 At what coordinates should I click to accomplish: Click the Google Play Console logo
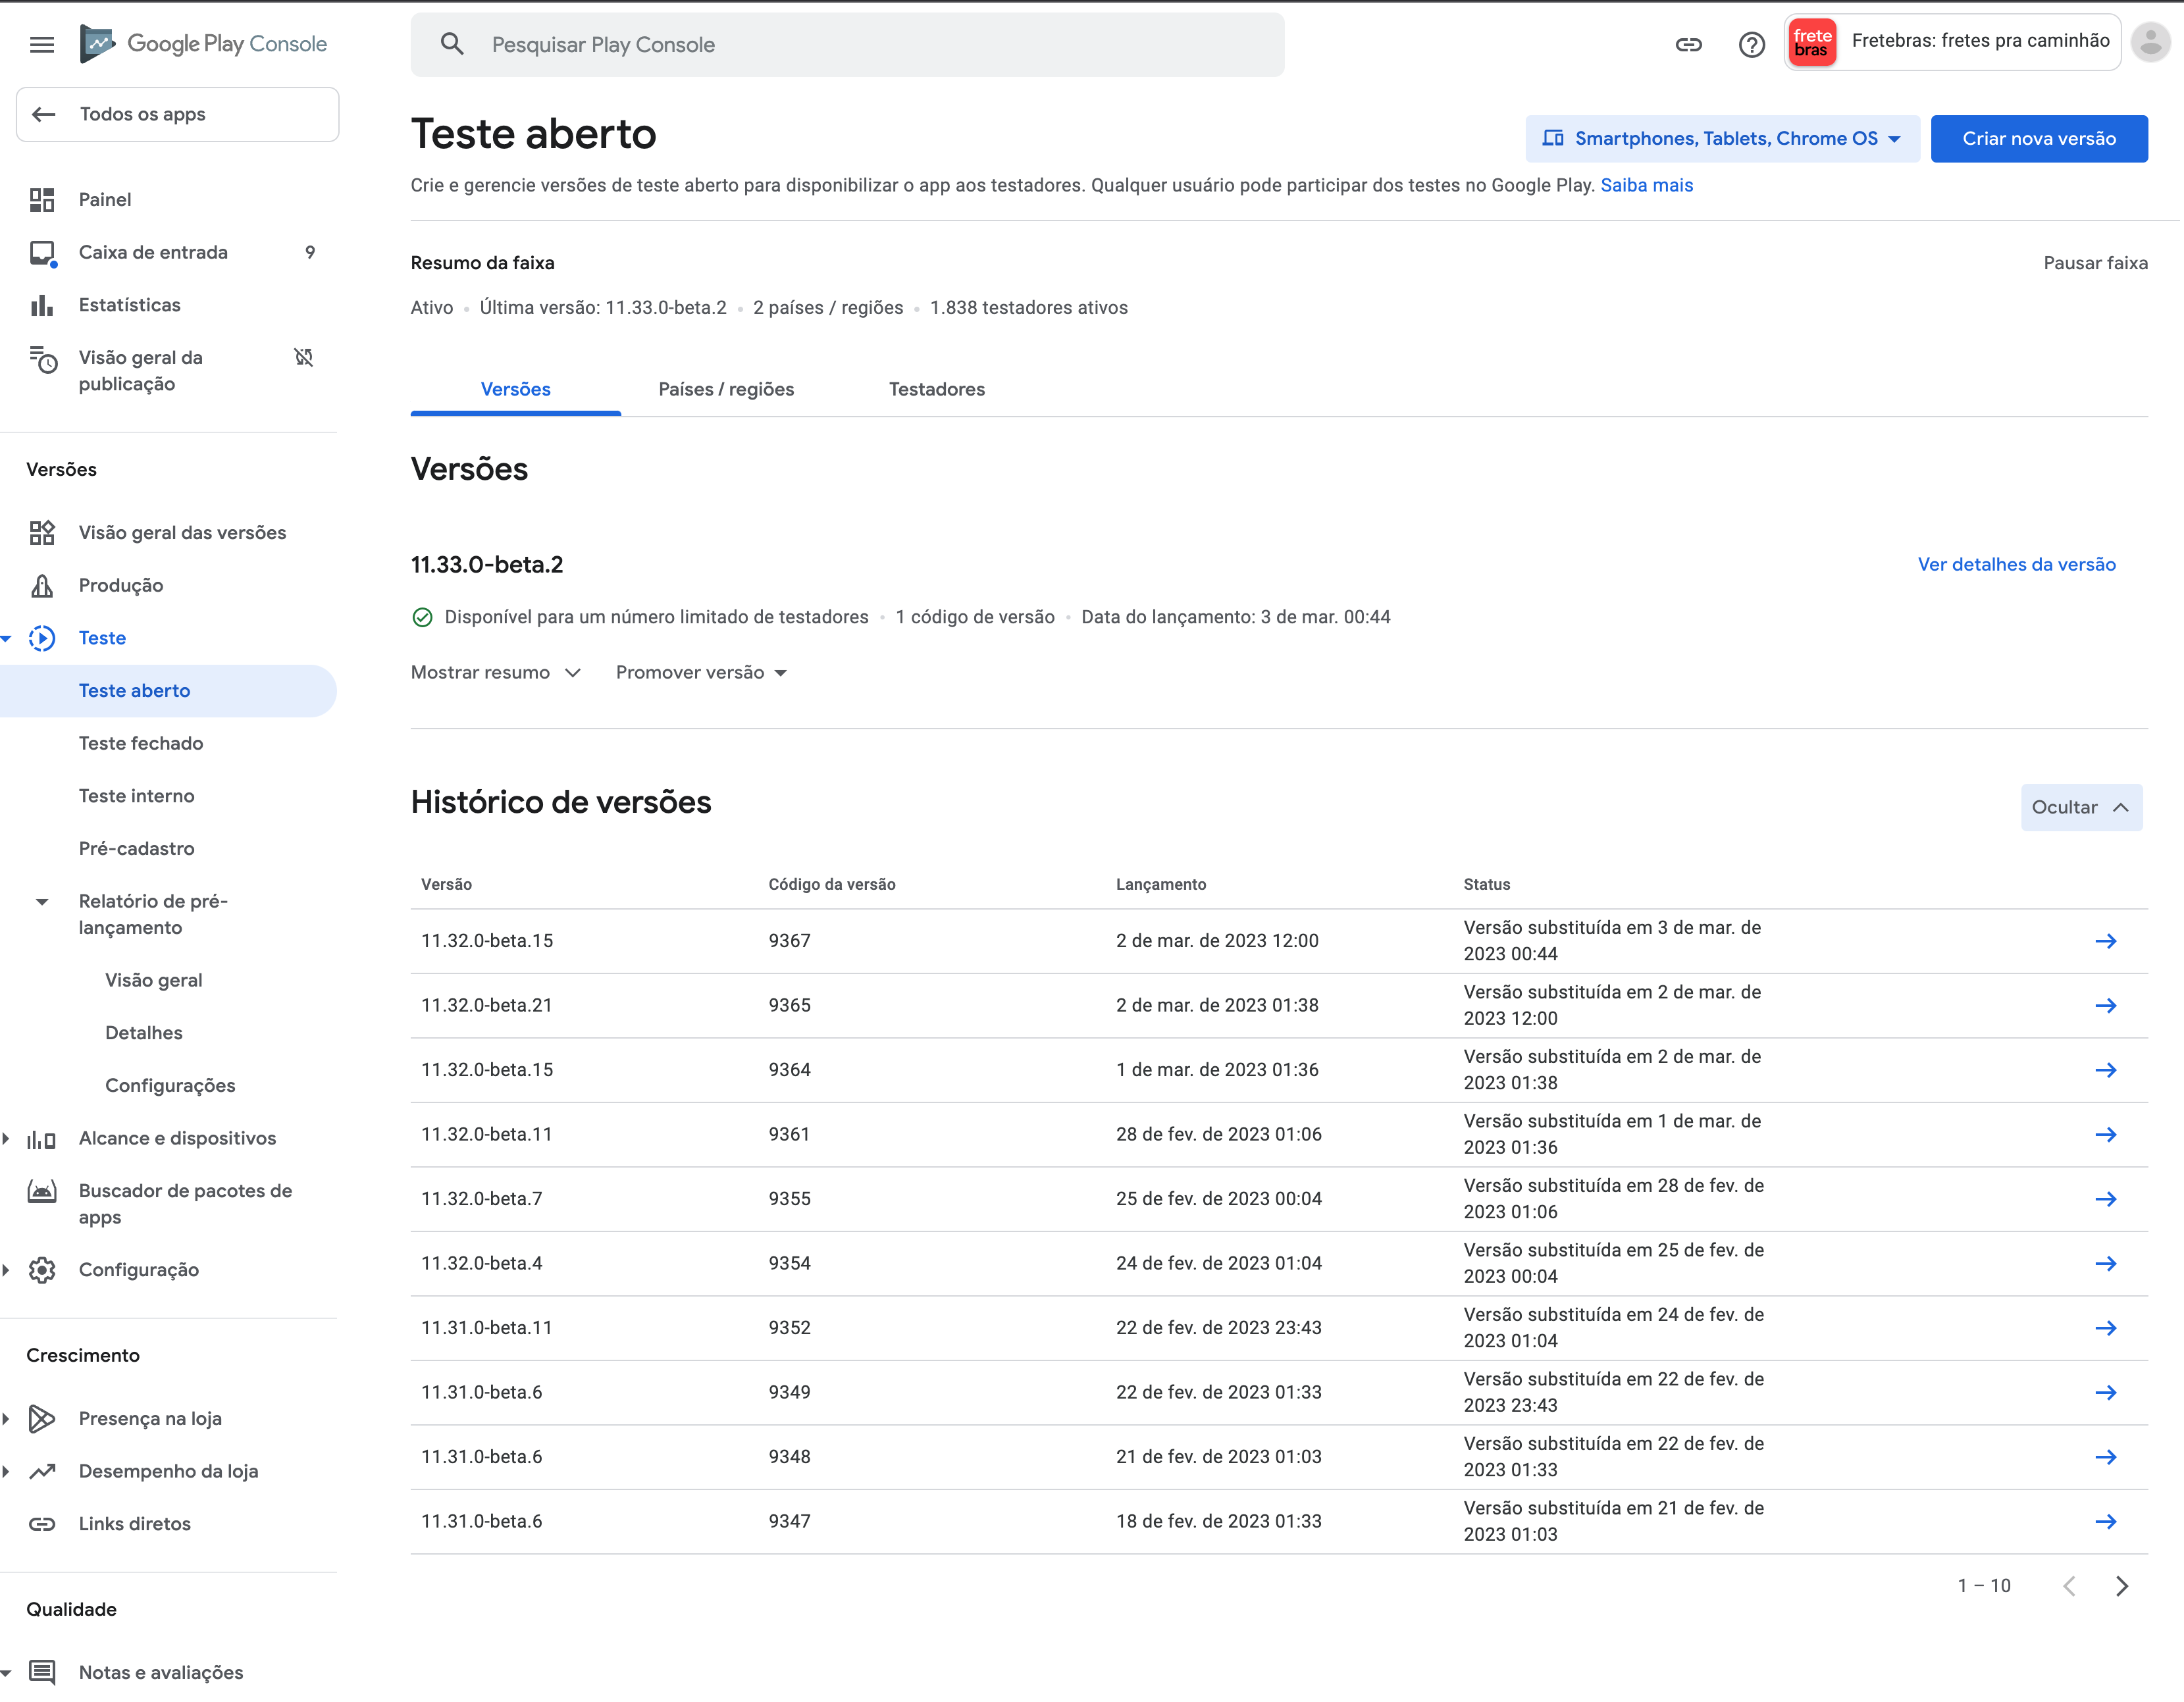(203, 44)
